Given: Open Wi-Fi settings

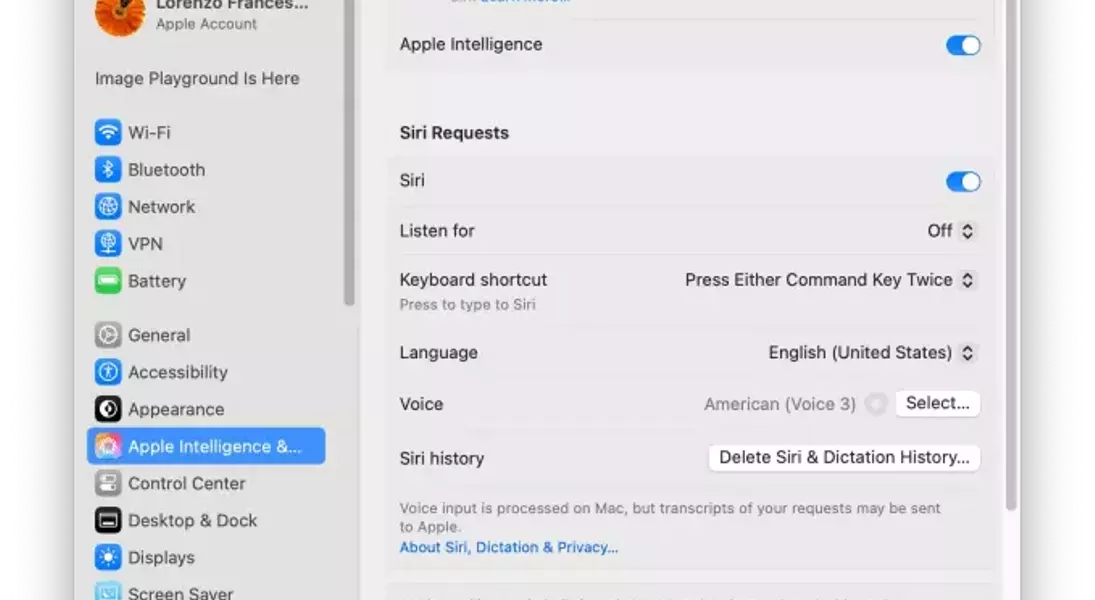Looking at the screenshot, I should [206, 132].
